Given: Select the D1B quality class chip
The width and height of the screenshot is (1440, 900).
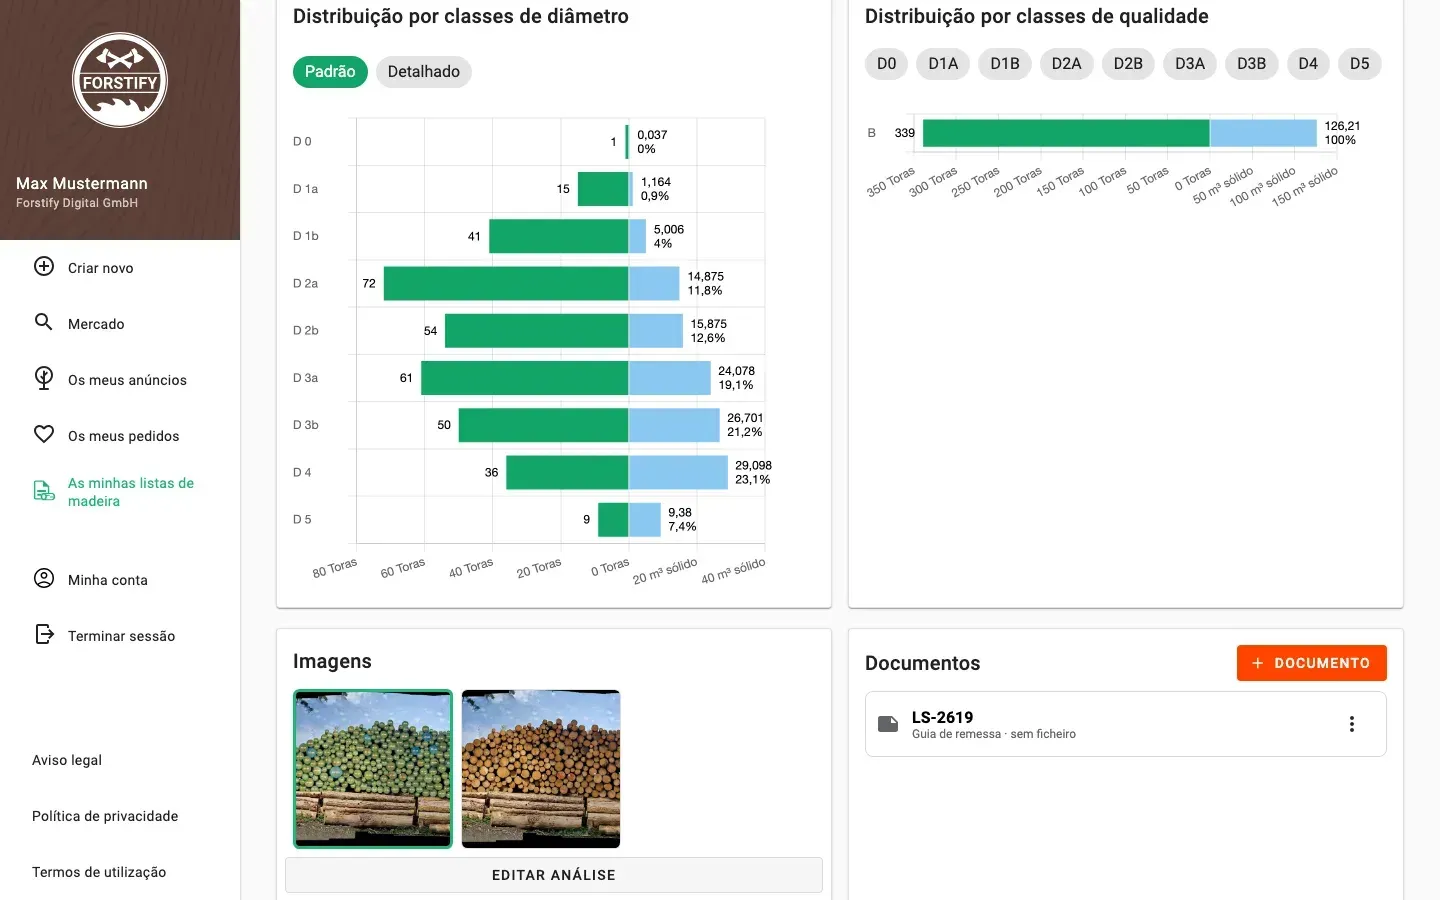Looking at the screenshot, I should [1005, 64].
